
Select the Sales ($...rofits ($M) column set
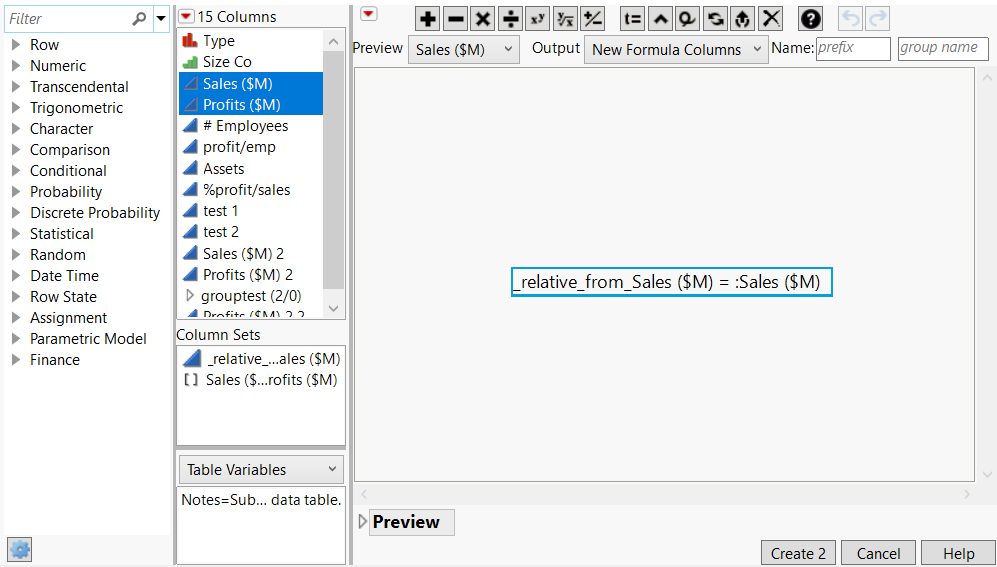(261, 379)
